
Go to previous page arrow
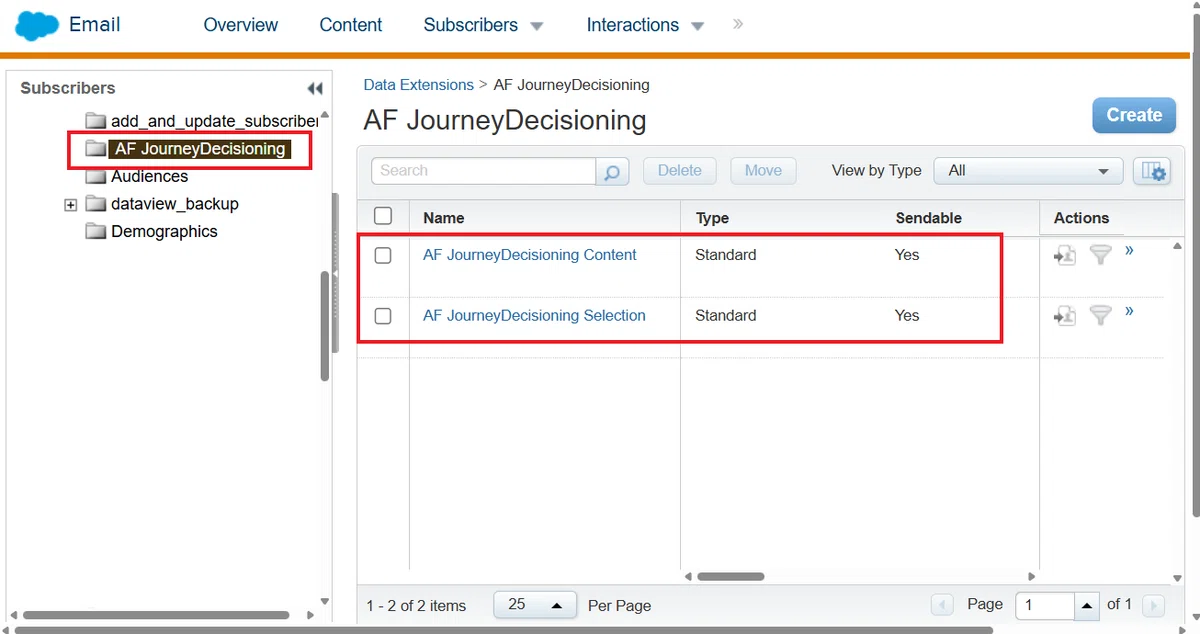tap(942, 605)
